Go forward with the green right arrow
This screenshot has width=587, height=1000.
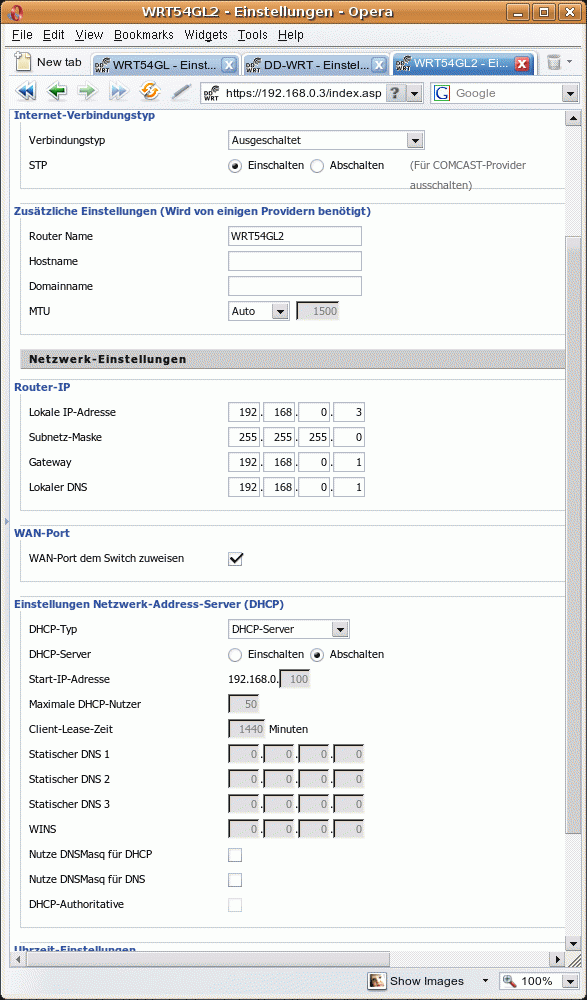click(87, 92)
